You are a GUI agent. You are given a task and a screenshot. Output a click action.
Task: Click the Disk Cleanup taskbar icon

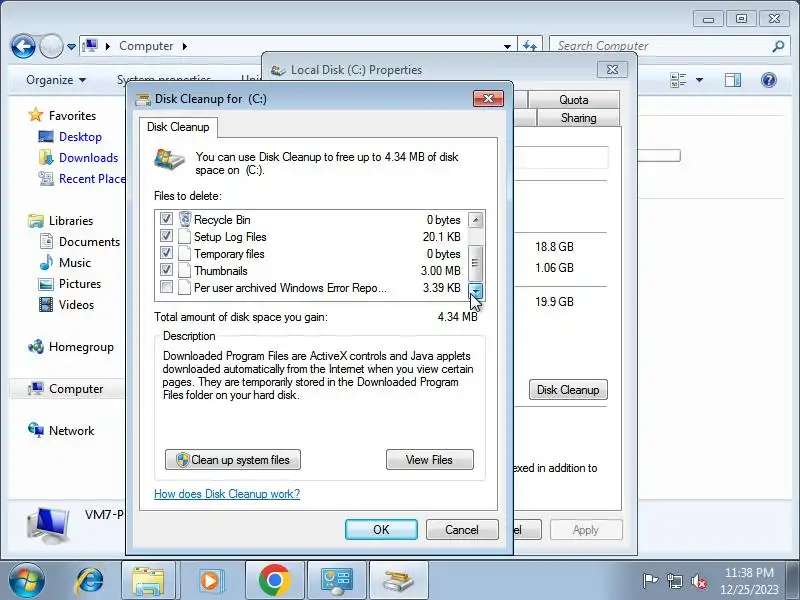click(x=398, y=581)
